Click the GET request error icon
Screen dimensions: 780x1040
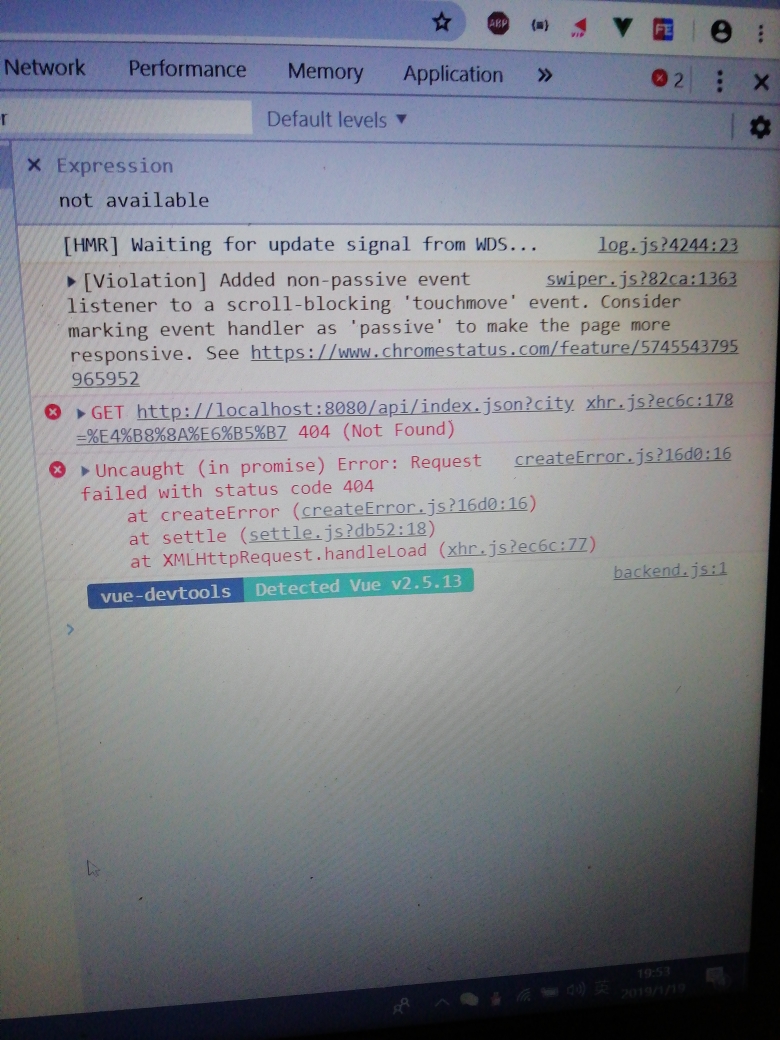[52, 412]
